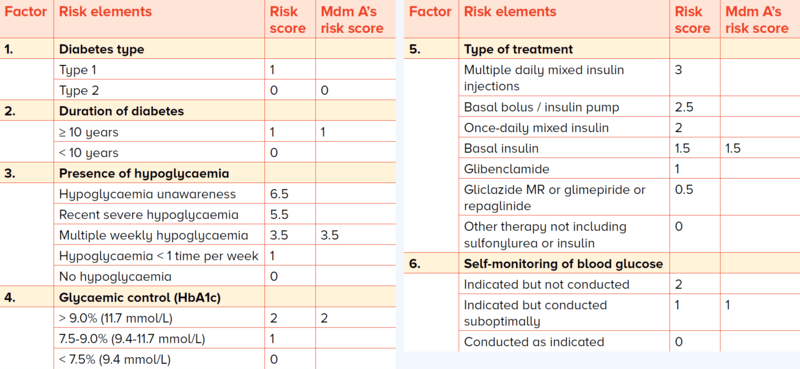
Task: Click the 'Type of treatment' heading
Action: (518, 50)
